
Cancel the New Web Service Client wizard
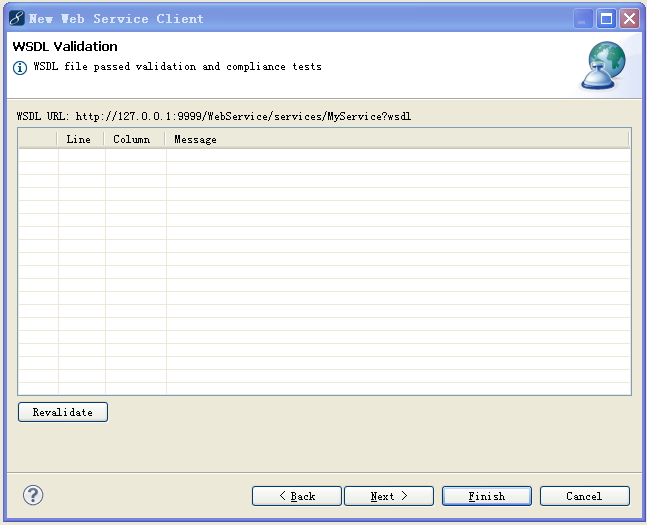click(584, 496)
